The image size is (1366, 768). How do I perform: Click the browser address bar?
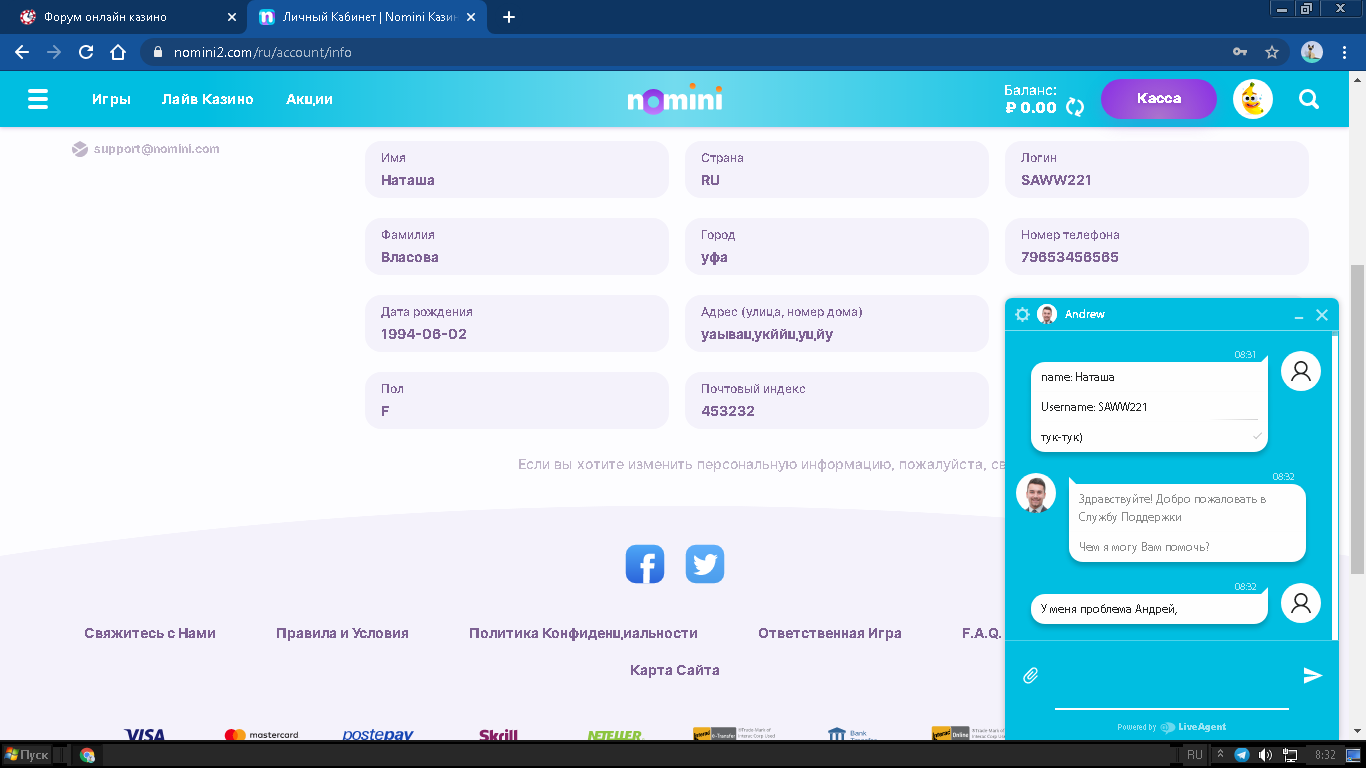coord(690,52)
